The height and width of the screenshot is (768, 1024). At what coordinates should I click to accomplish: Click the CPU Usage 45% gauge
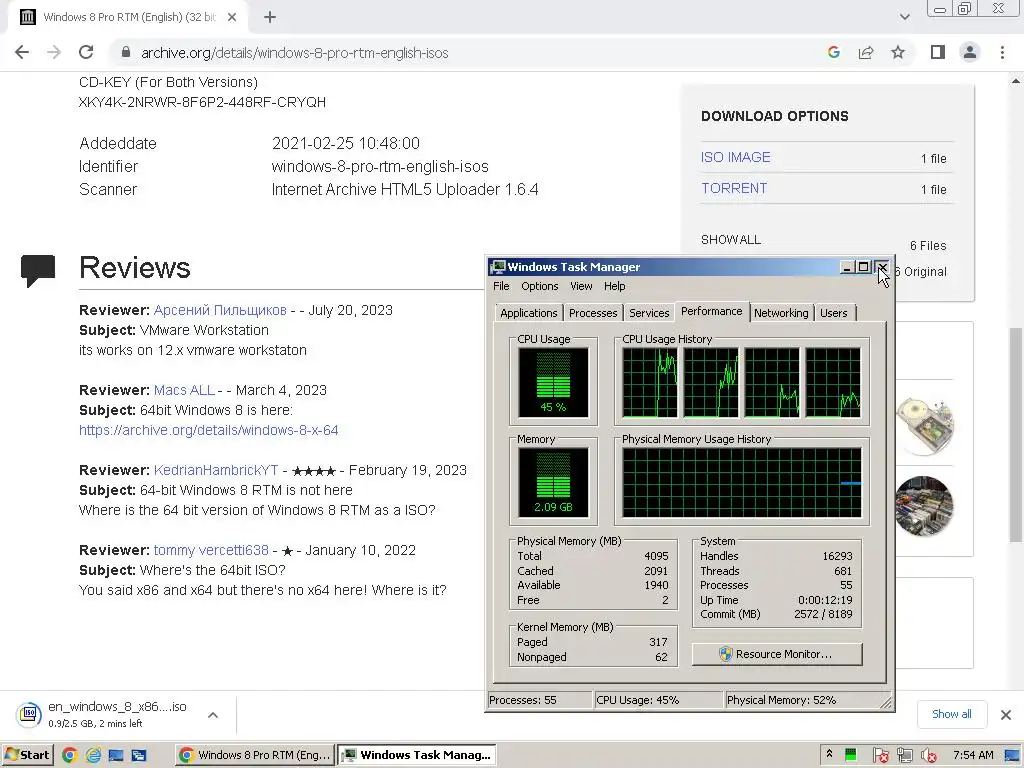(553, 382)
